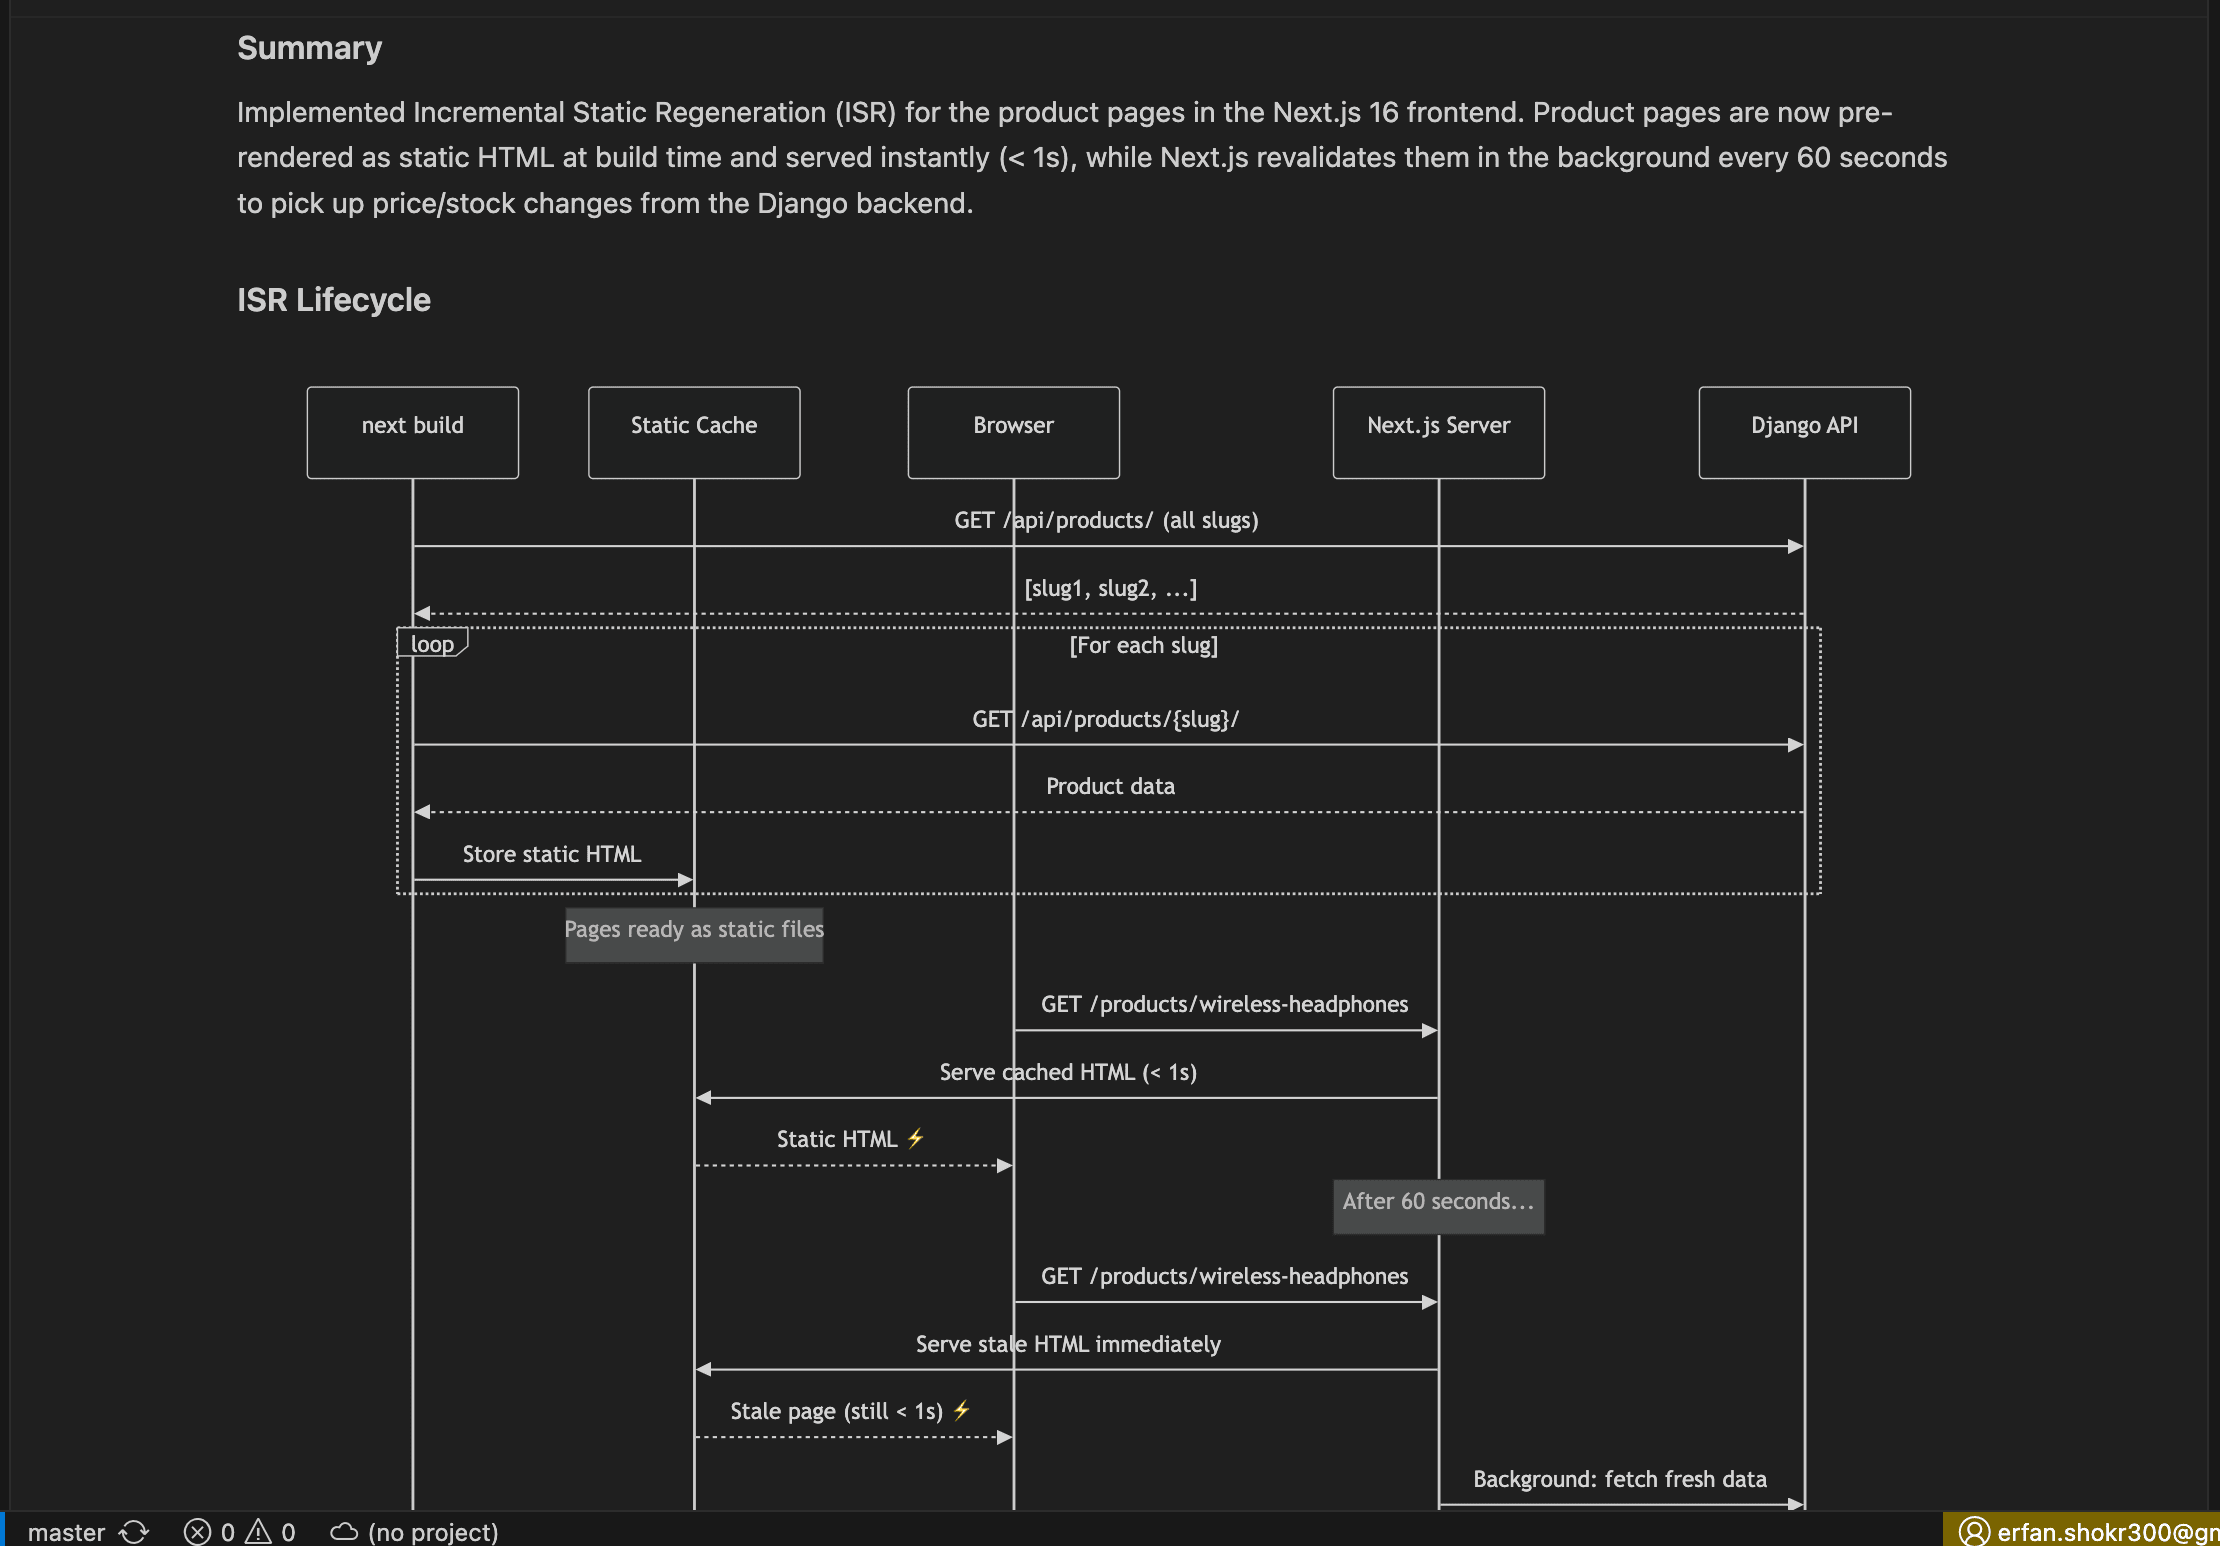
Task: Open the warnings count indicator
Action: 271,1531
